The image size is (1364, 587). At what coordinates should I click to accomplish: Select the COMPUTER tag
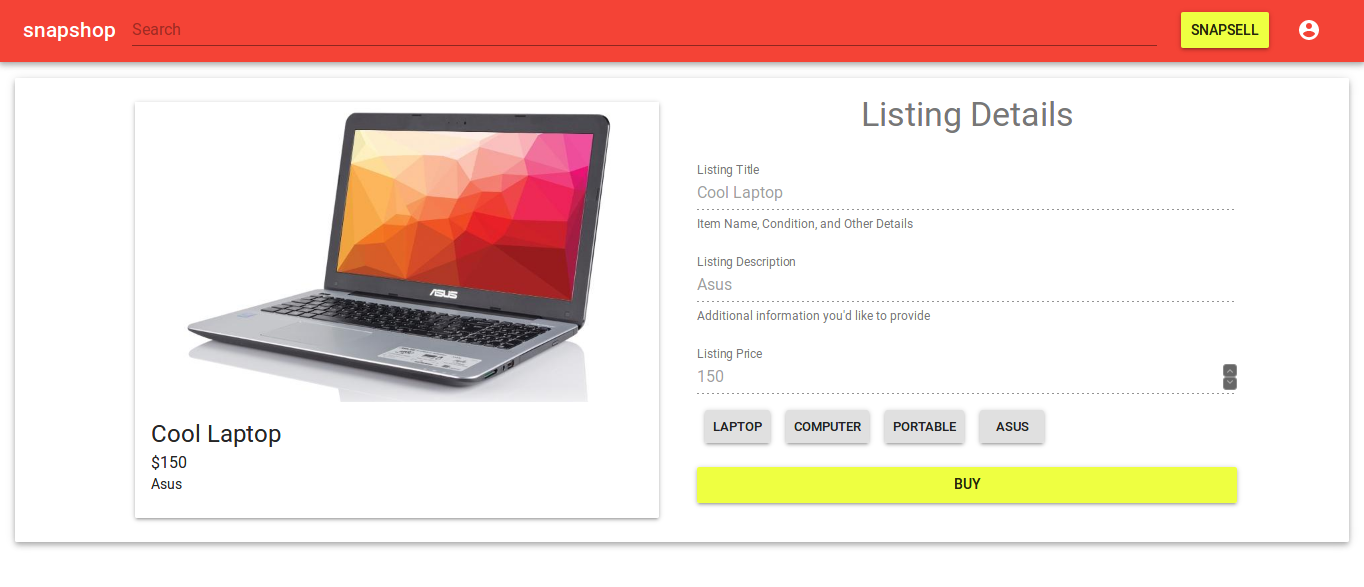point(828,427)
